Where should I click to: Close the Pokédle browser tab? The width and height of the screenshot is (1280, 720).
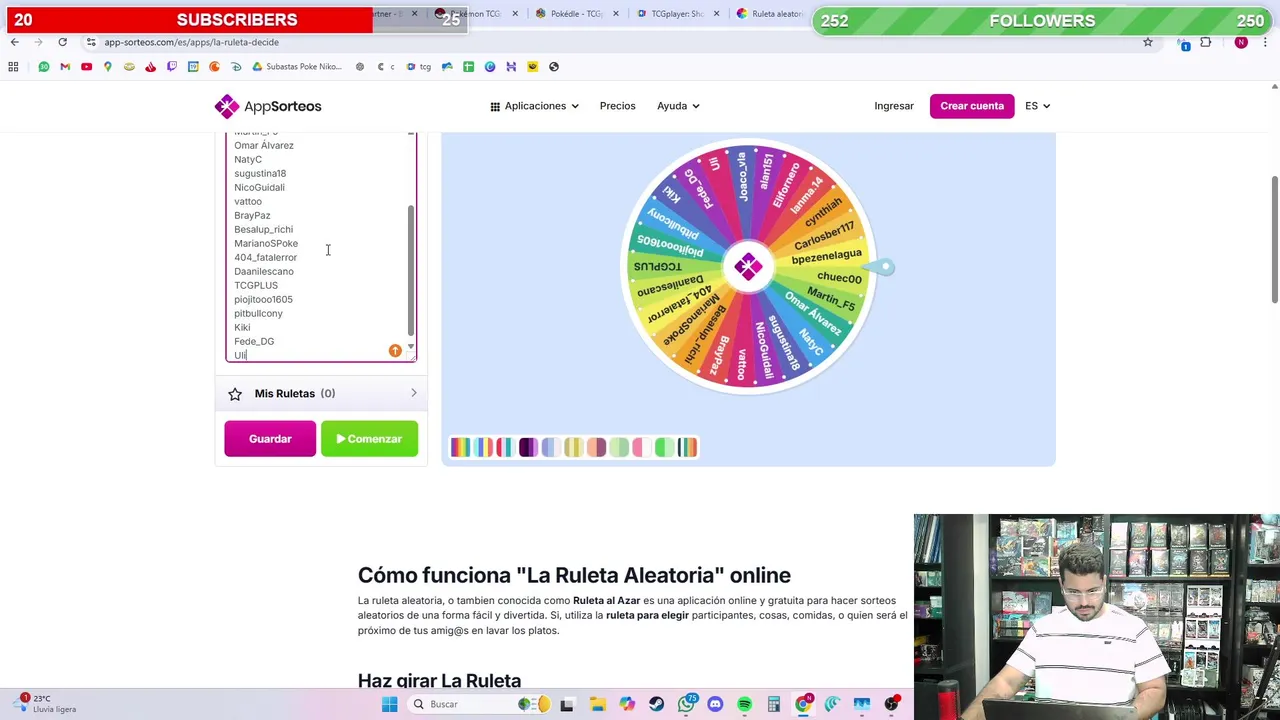(616, 14)
